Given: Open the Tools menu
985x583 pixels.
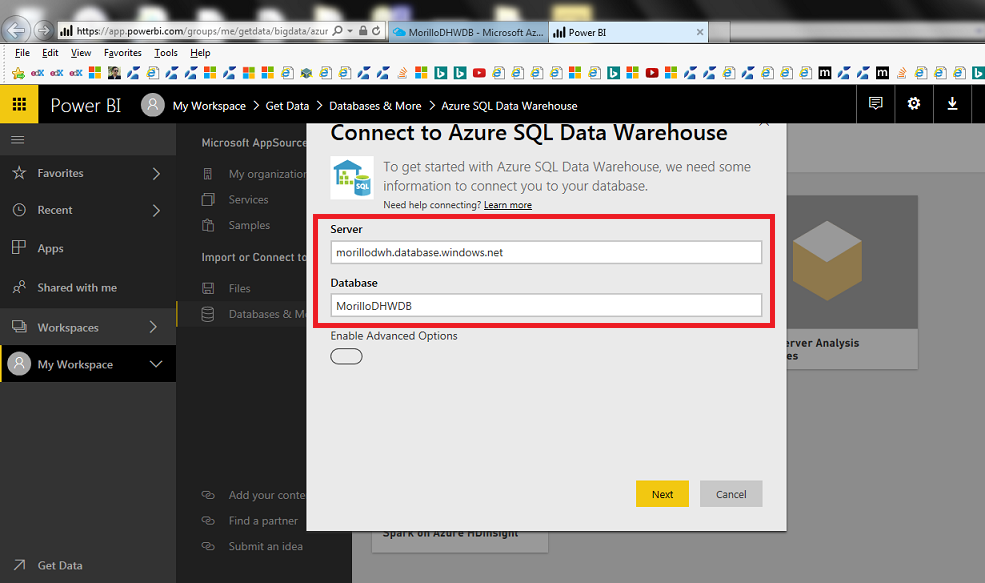Looking at the screenshot, I should coord(166,53).
